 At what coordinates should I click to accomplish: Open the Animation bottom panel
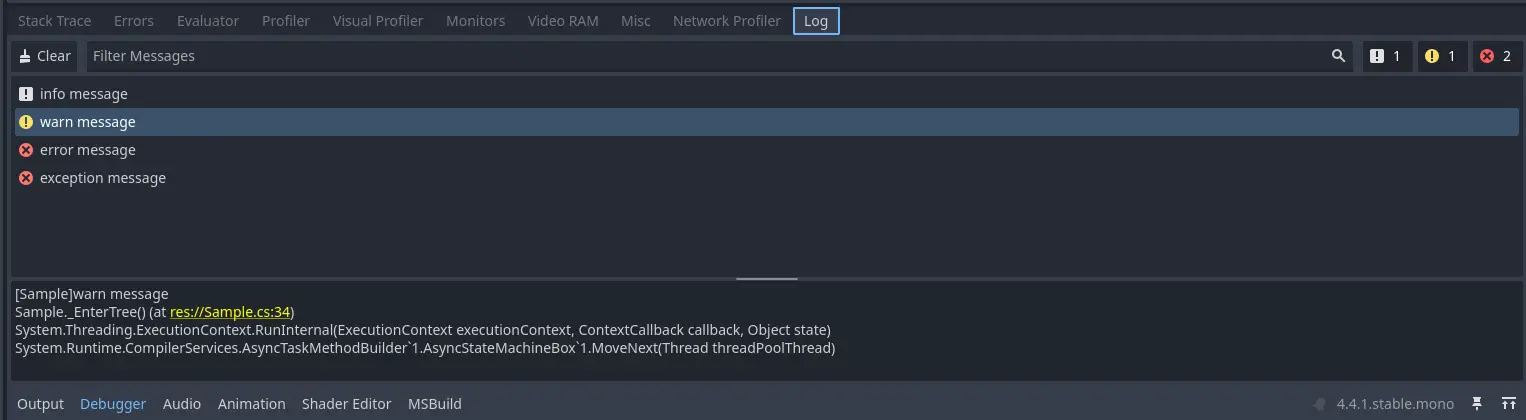point(252,404)
